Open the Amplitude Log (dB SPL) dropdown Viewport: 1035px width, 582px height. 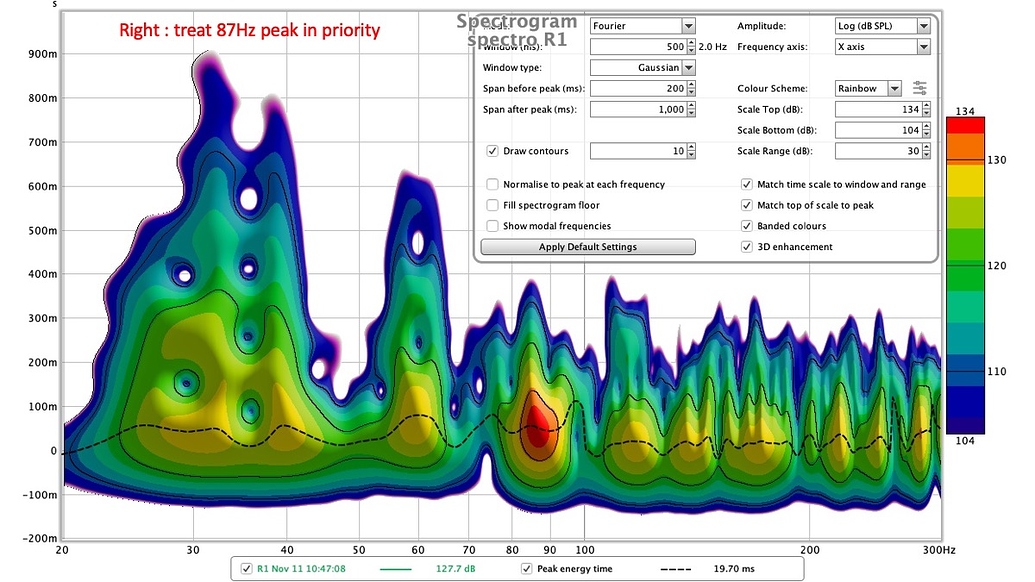[x=882, y=25]
